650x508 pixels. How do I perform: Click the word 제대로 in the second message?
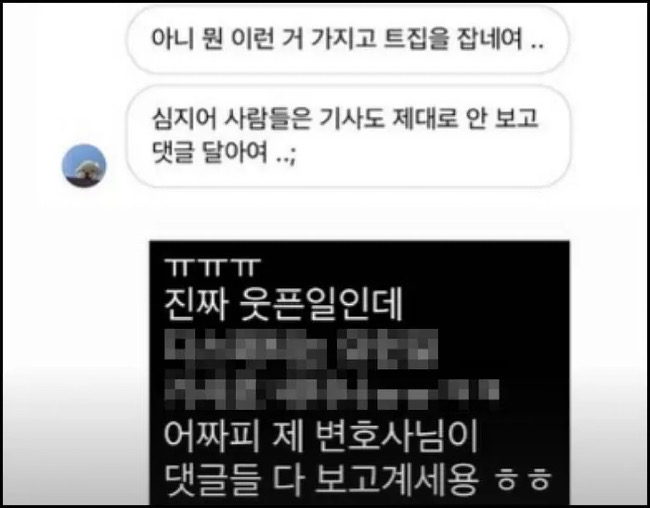click(424, 118)
